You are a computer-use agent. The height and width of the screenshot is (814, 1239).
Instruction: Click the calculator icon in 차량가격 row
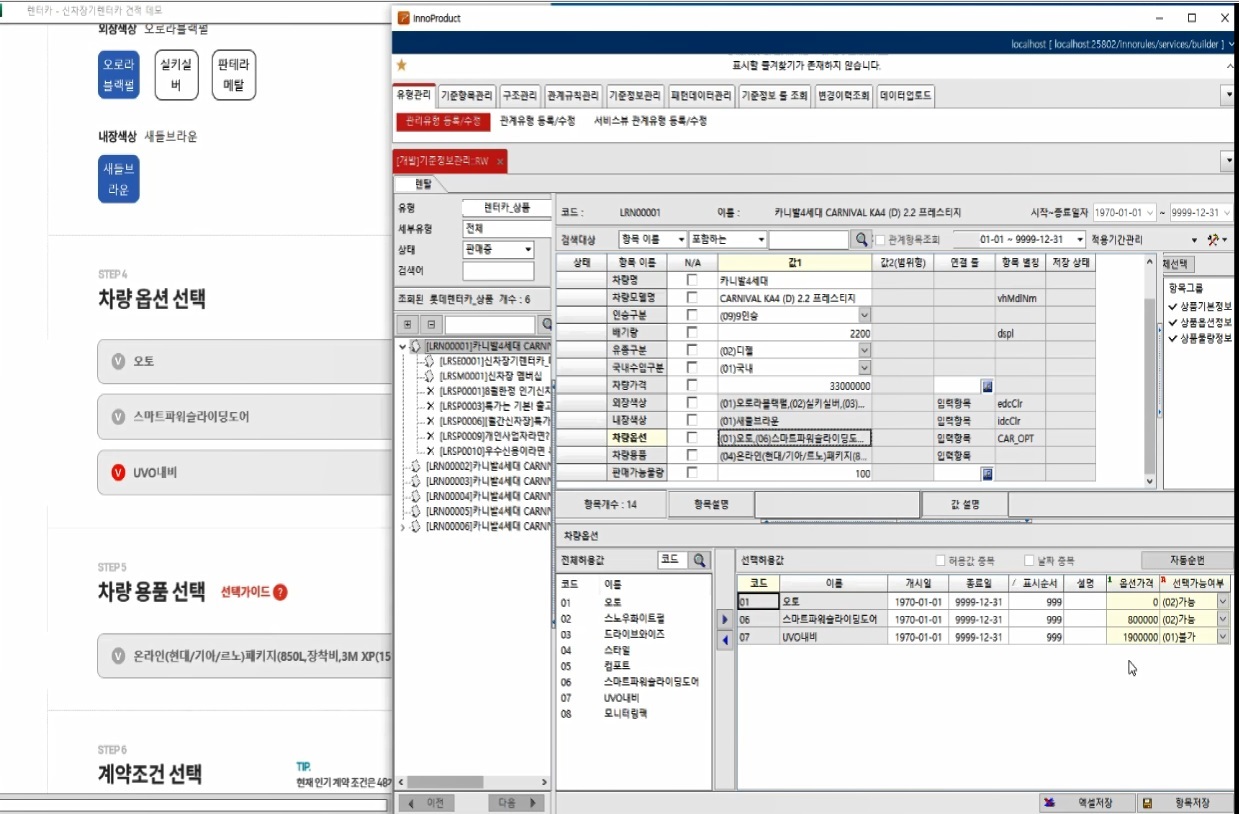tap(987, 385)
